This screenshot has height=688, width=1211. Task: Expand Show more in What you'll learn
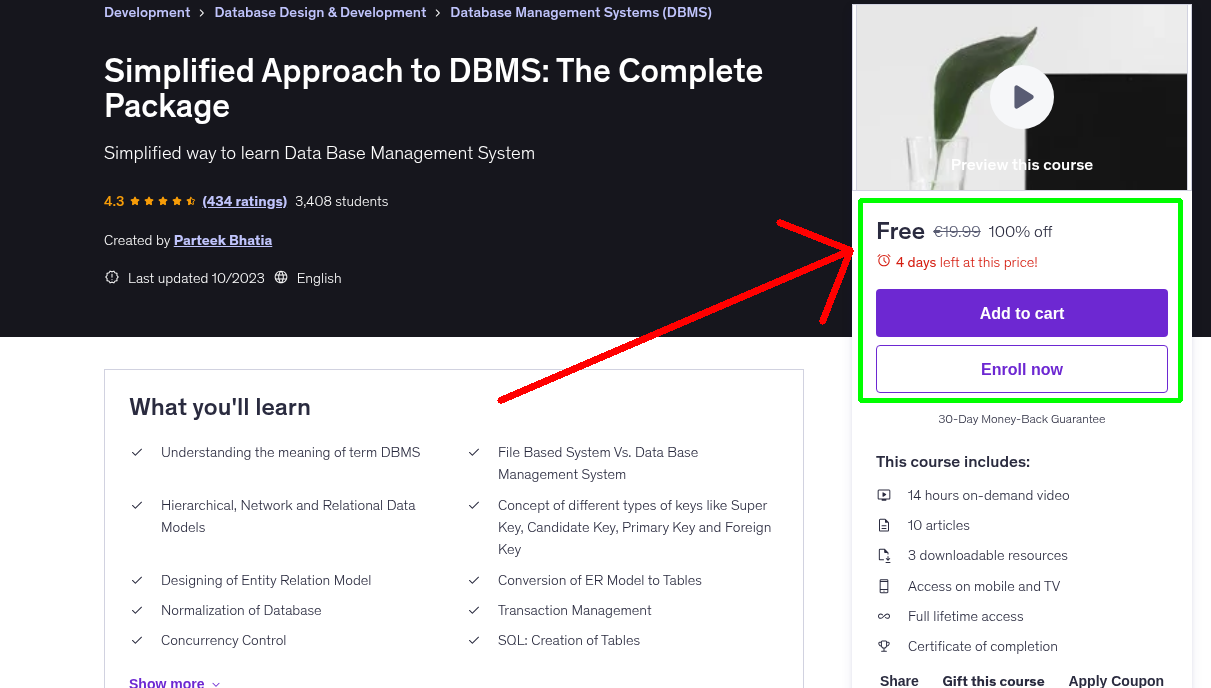(x=174, y=682)
